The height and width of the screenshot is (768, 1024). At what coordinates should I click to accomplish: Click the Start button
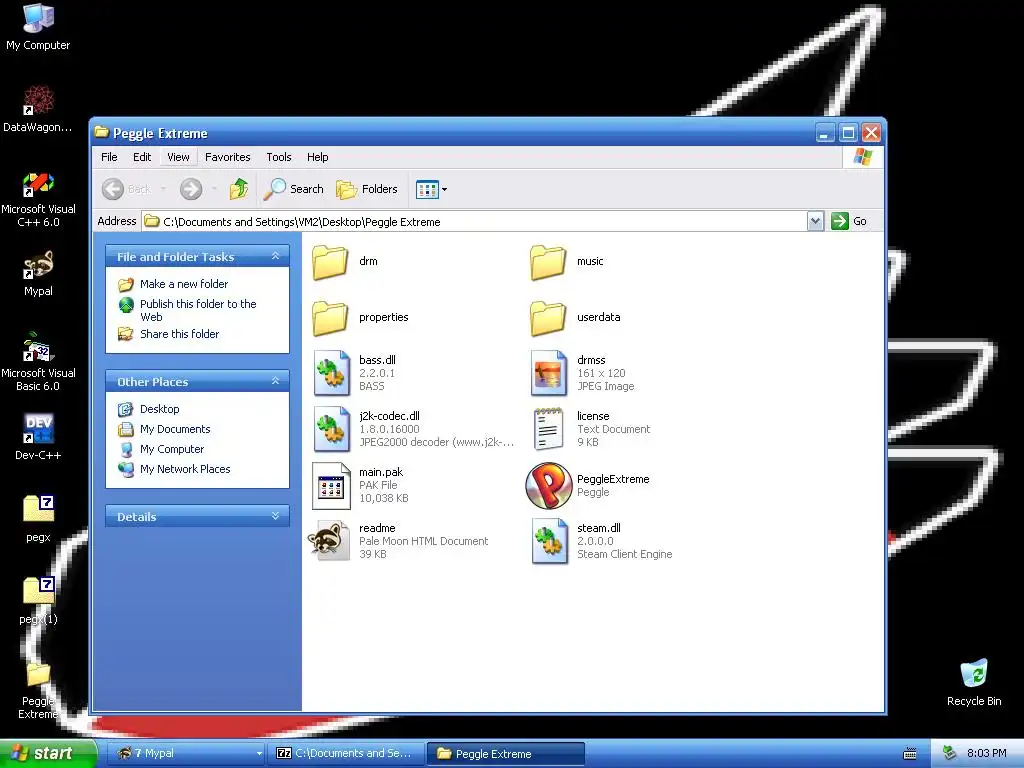tap(47, 754)
